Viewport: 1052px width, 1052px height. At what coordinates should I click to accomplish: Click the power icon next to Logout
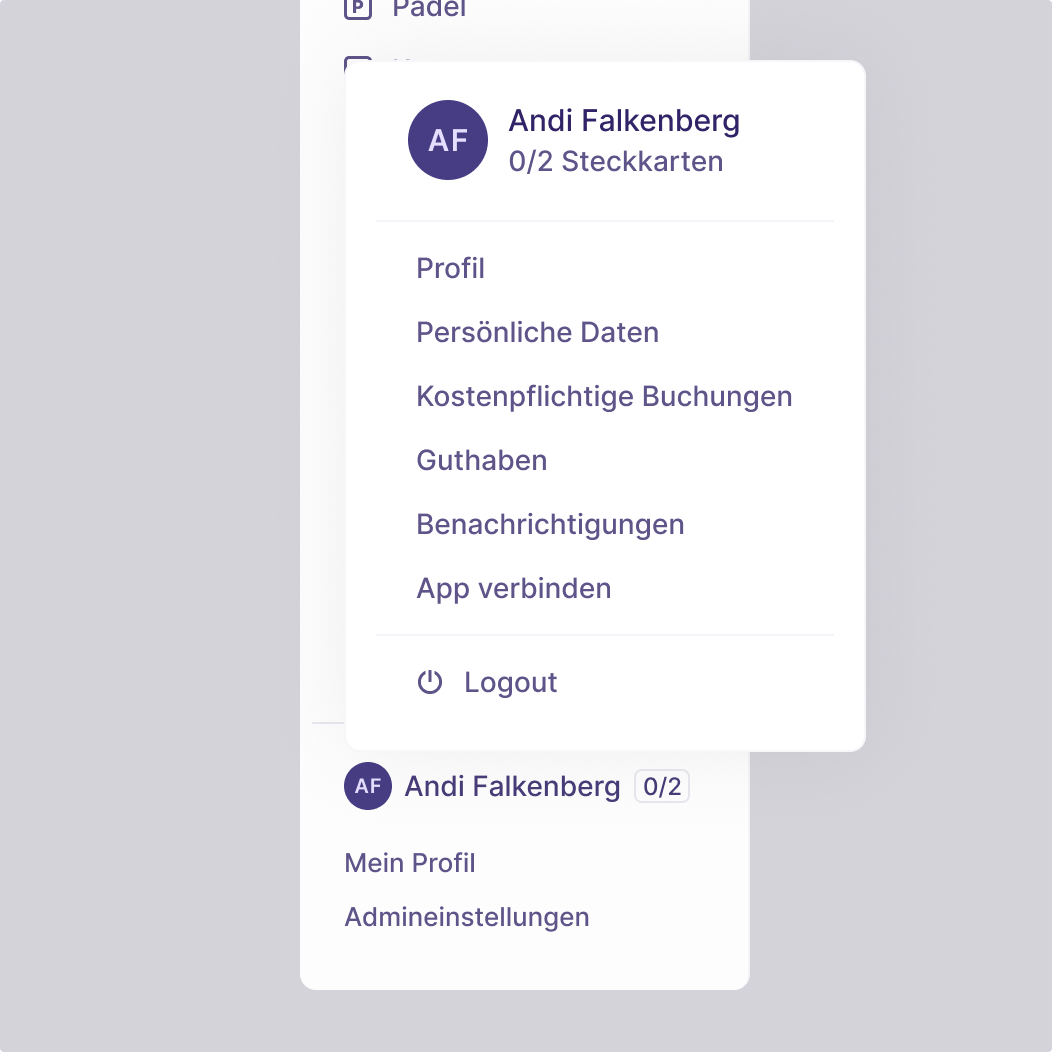pyautogui.click(x=429, y=682)
